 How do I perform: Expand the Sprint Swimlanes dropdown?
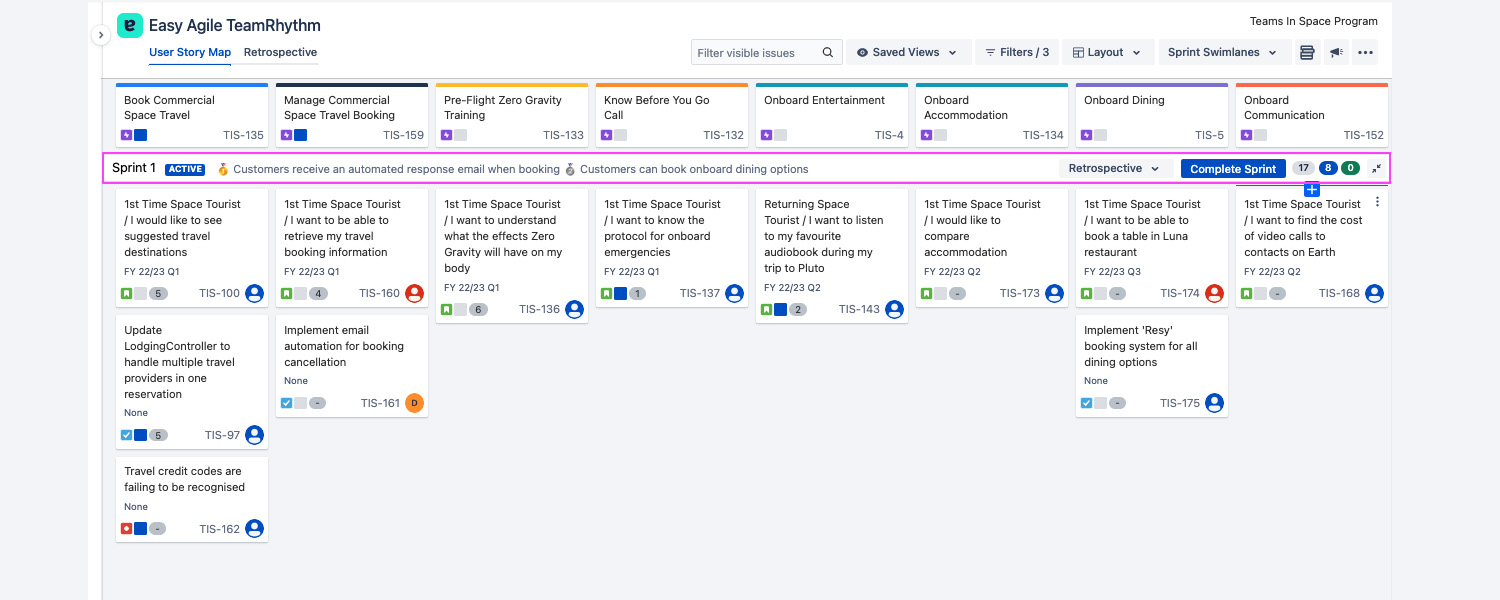pyautogui.click(x=1222, y=53)
